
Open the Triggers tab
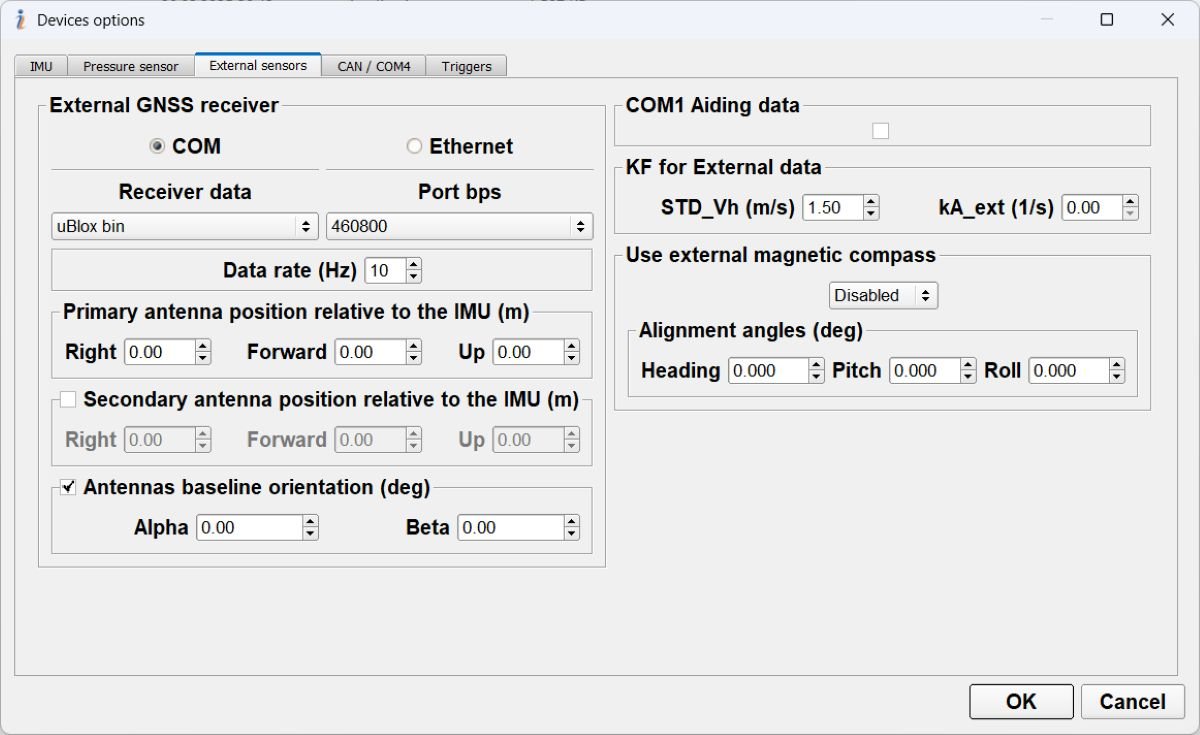click(466, 65)
